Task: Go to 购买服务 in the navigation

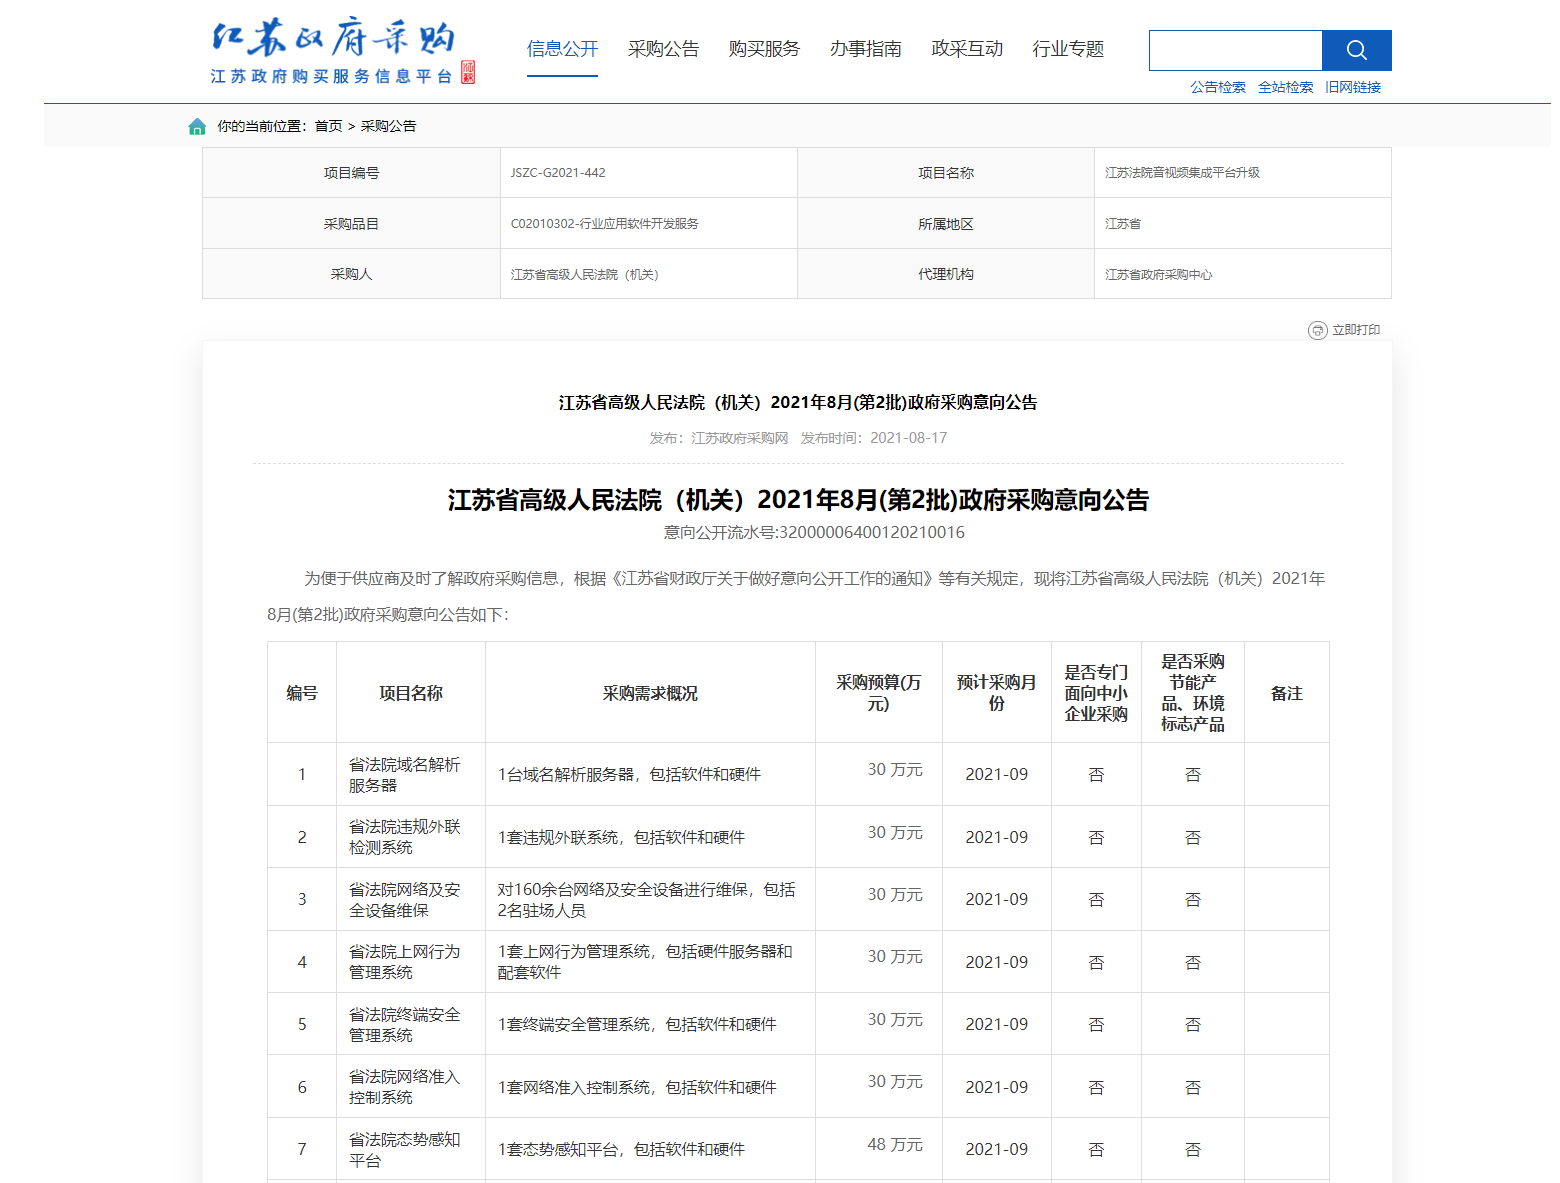Action: [764, 49]
